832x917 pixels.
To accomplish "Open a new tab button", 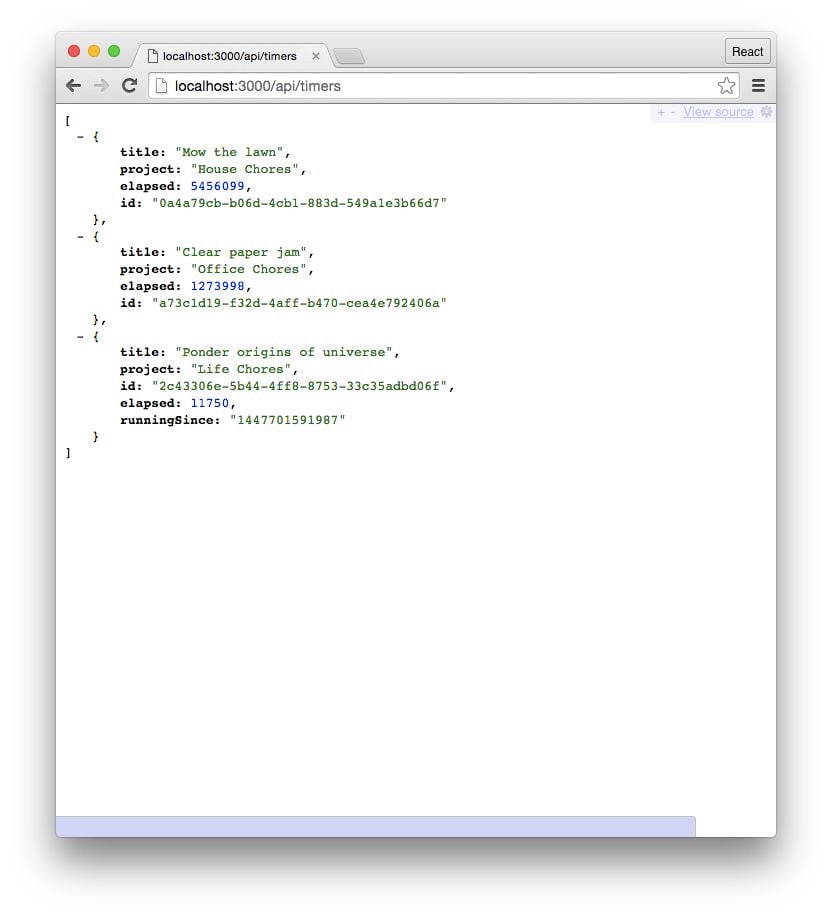I will coord(349,57).
